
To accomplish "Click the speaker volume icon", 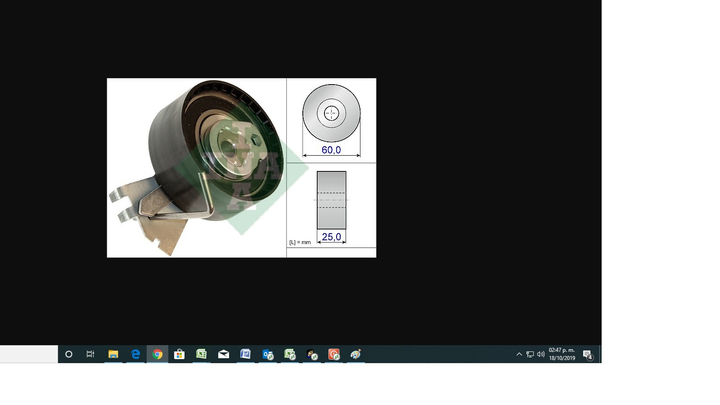I will (541, 354).
